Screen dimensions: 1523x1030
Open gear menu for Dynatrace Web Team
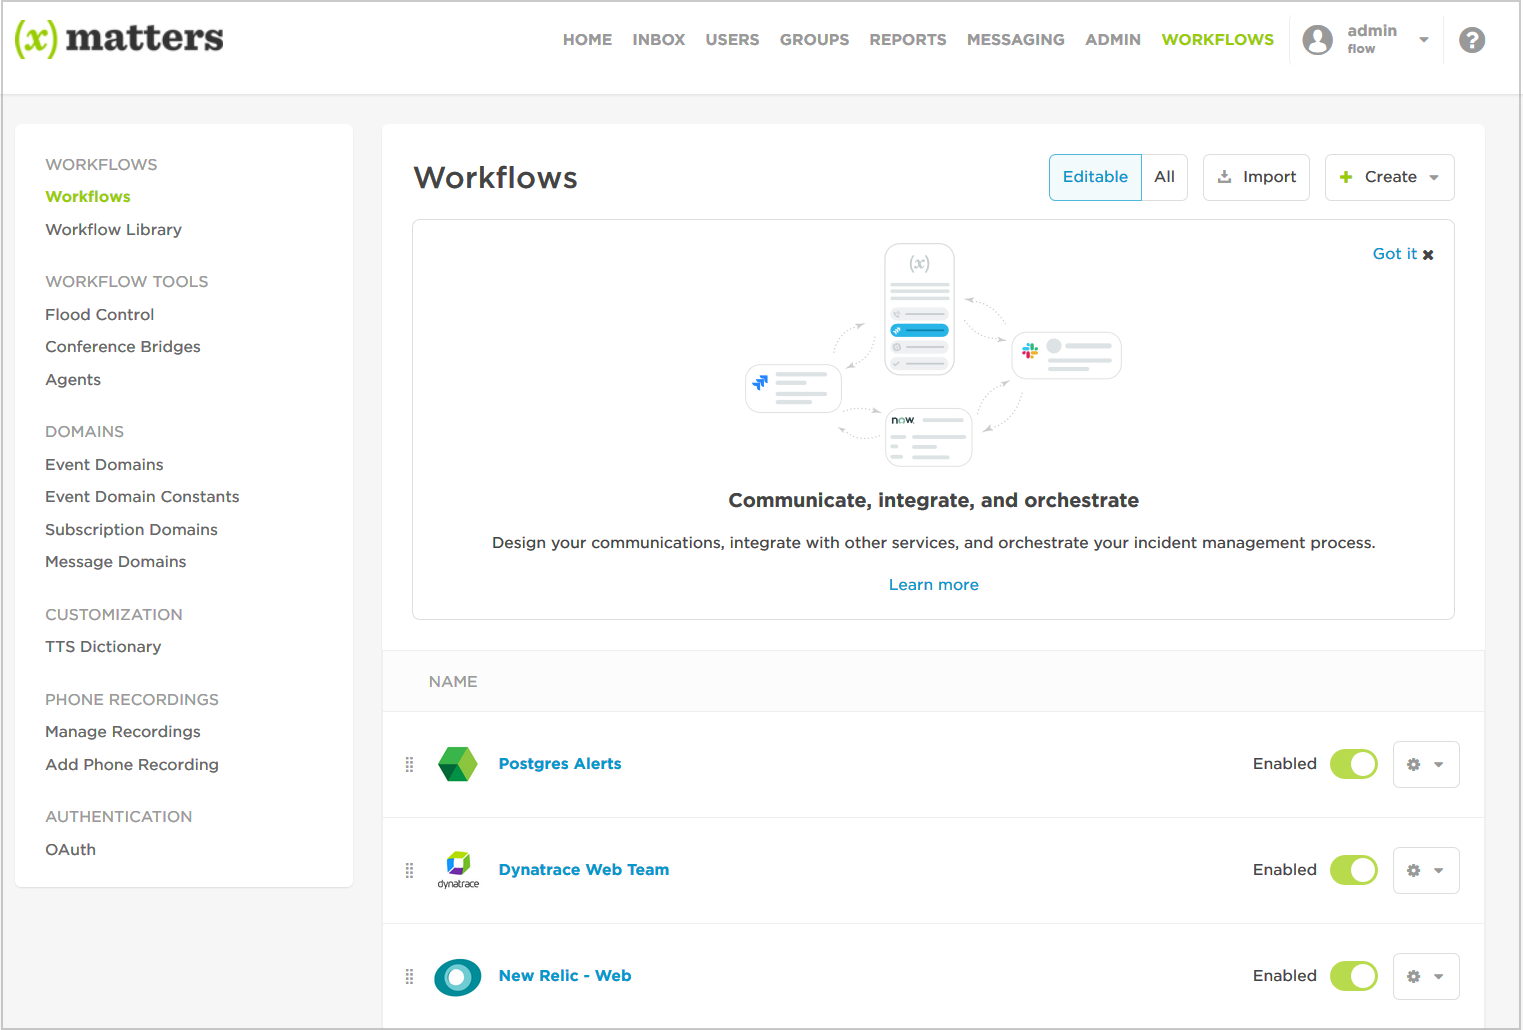coord(1426,871)
